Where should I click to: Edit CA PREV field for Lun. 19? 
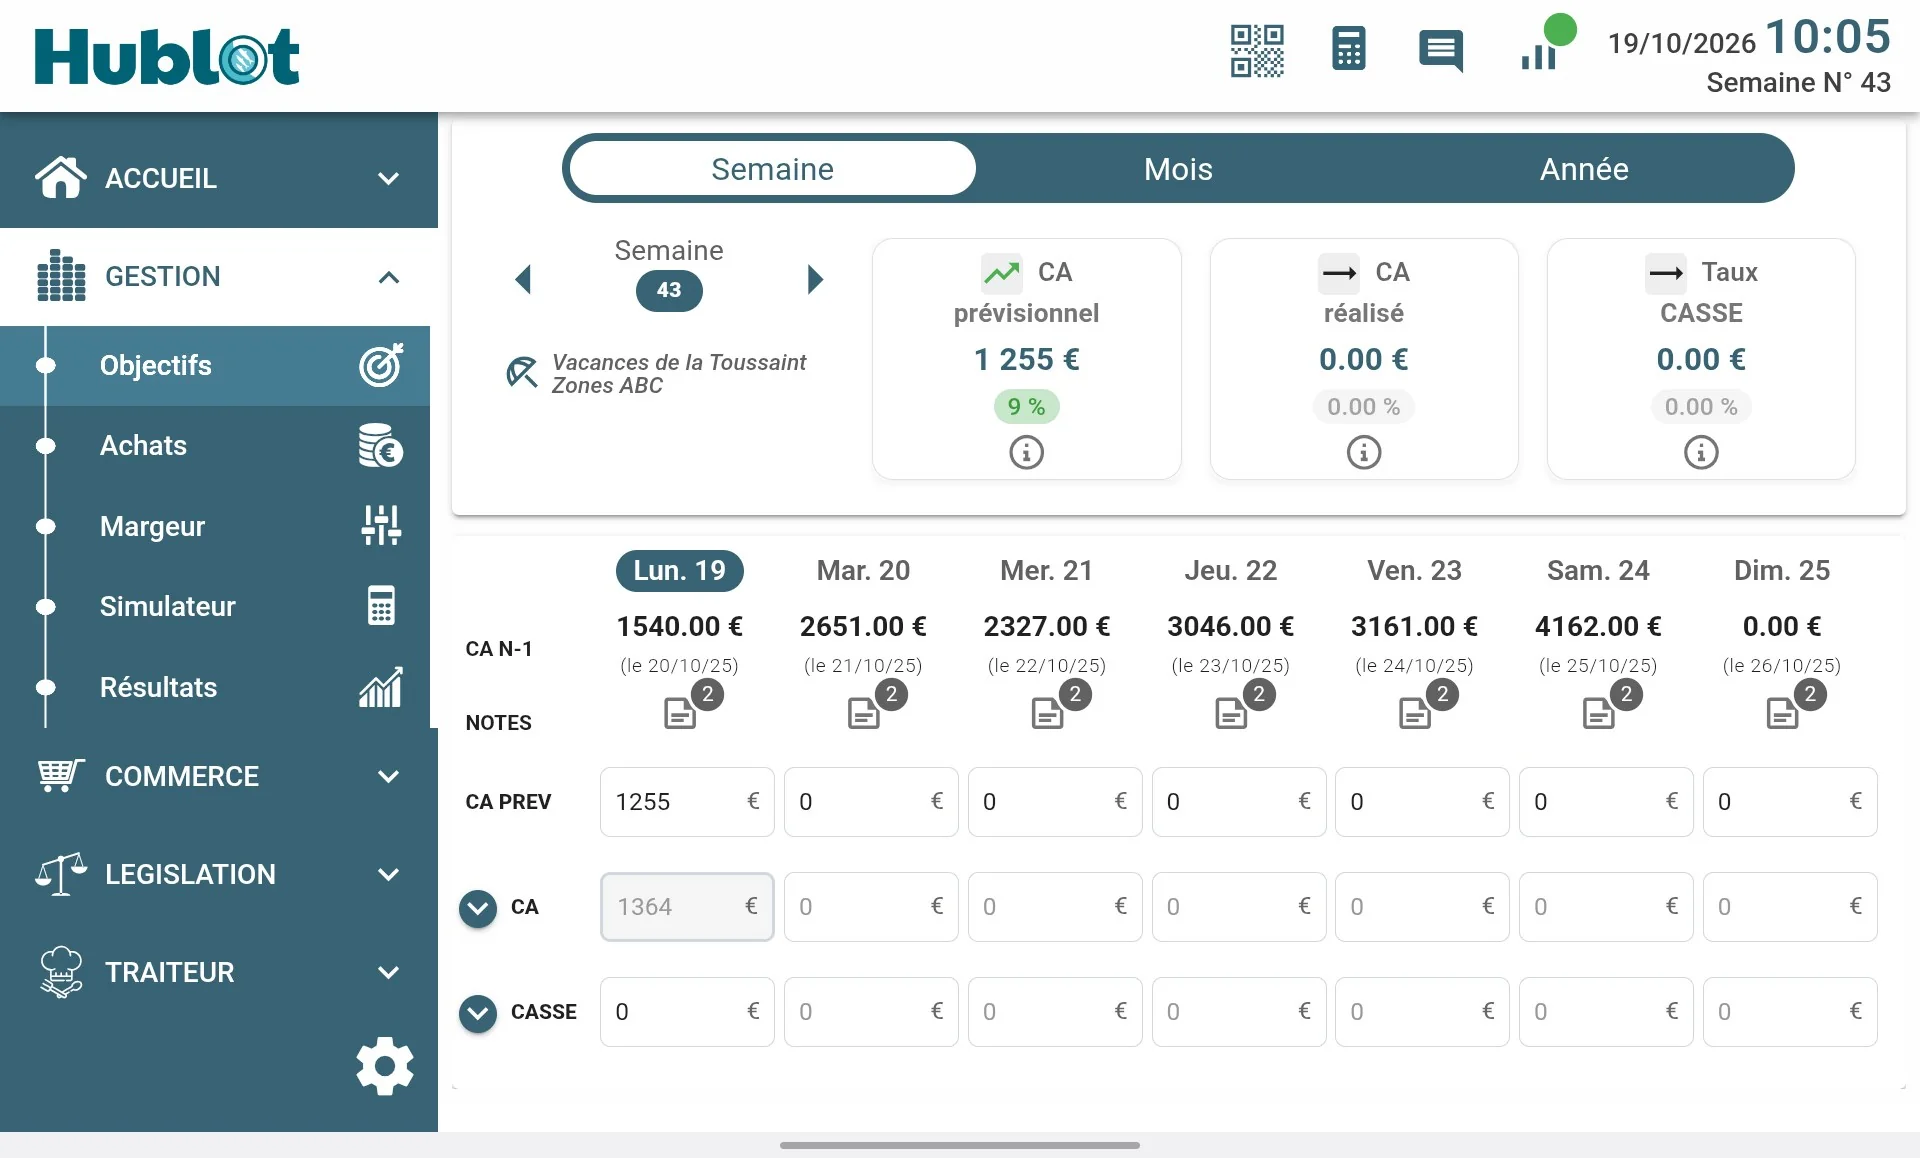(x=687, y=802)
